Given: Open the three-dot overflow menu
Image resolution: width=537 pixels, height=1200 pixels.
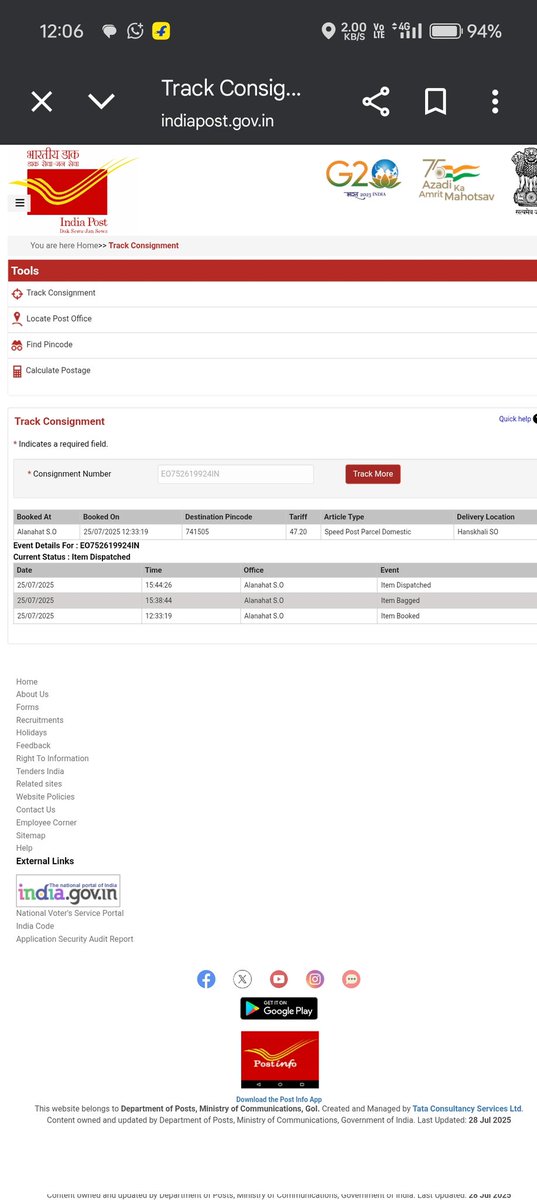Looking at the screenshot, I should point(495,101).
